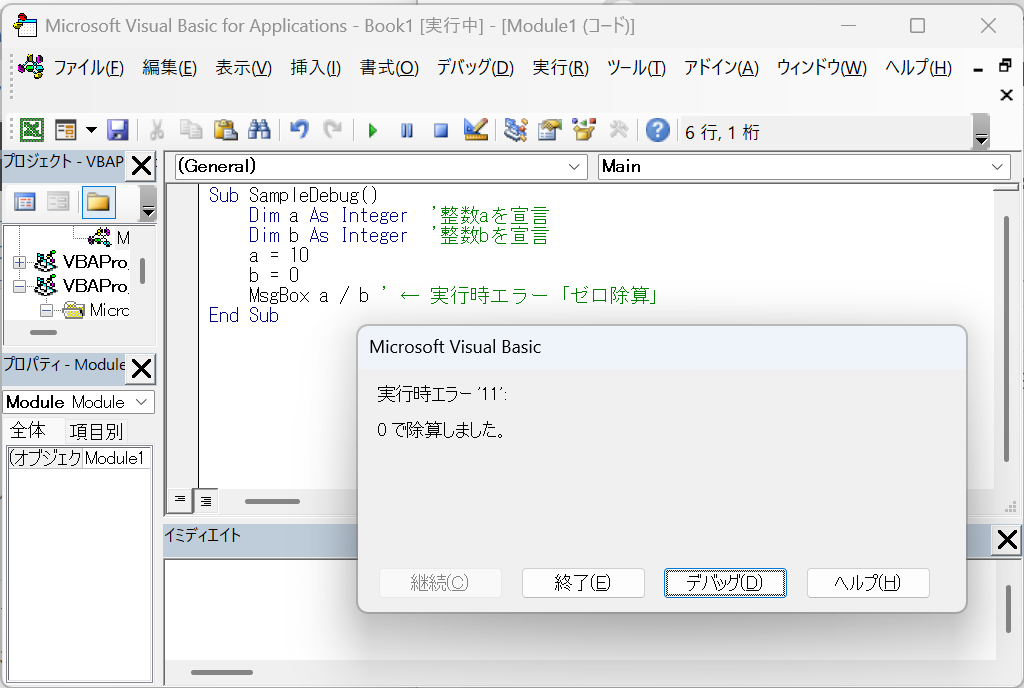Viewport: 1024px width, 688px height.
Task: Open the Project Explorer icon
Action: click(516, 130)
